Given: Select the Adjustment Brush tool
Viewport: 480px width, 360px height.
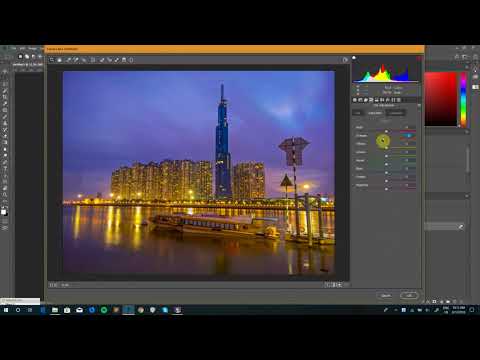Looking at the screenshot, I should tap(116, 60).
